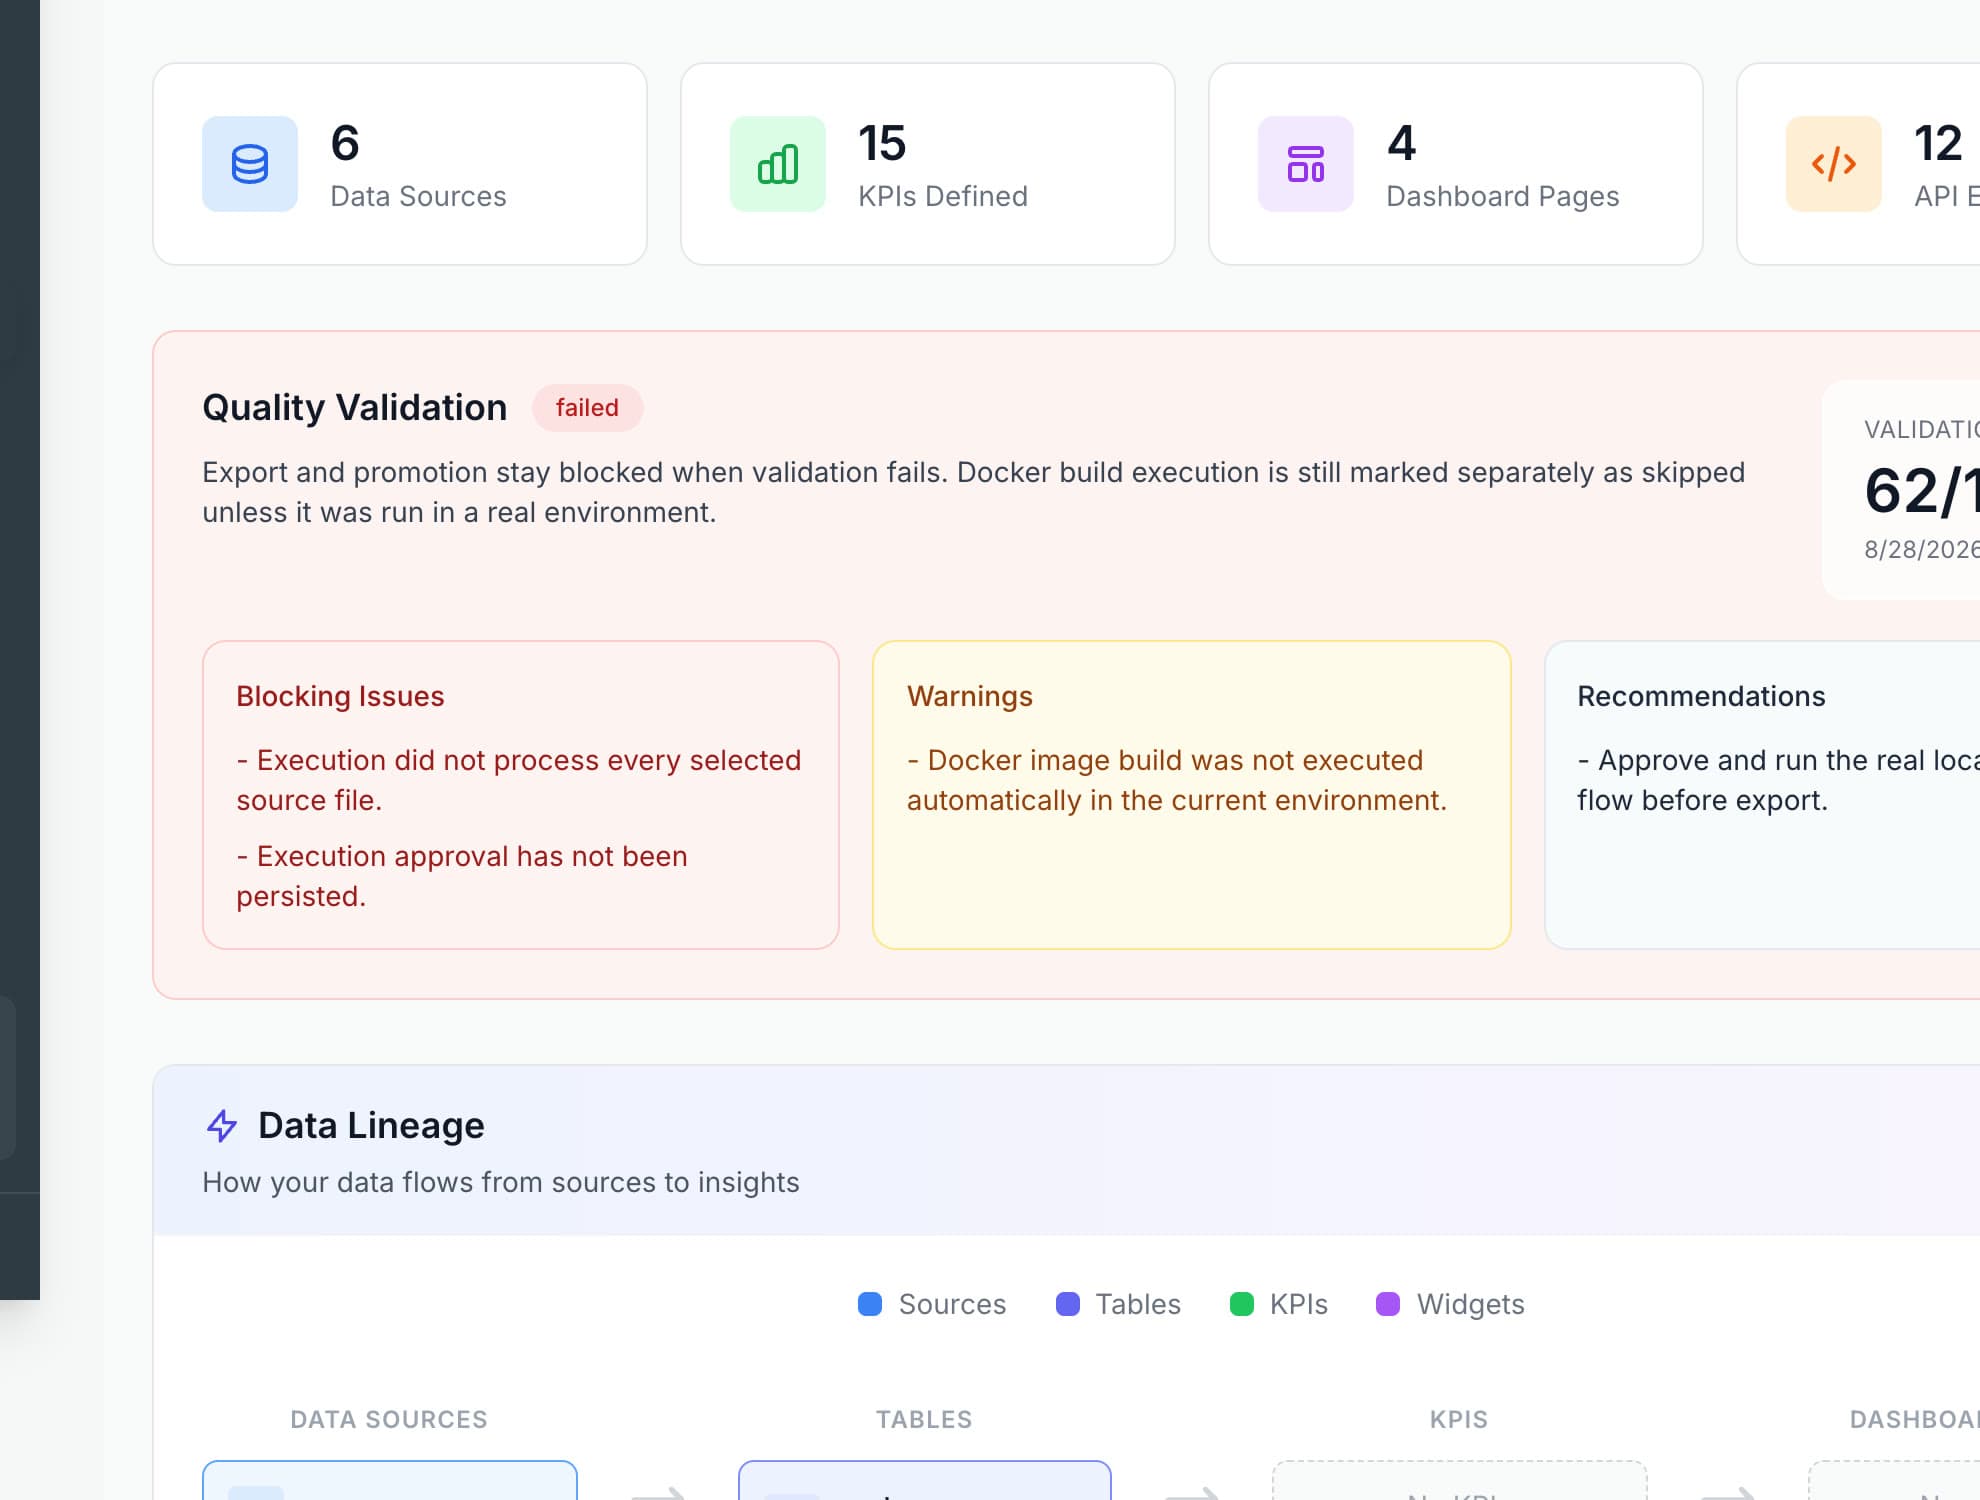This screenshot has height=1500, width=1980.
Task: Click the Quality Validation heading
Action: coord(355,408)
